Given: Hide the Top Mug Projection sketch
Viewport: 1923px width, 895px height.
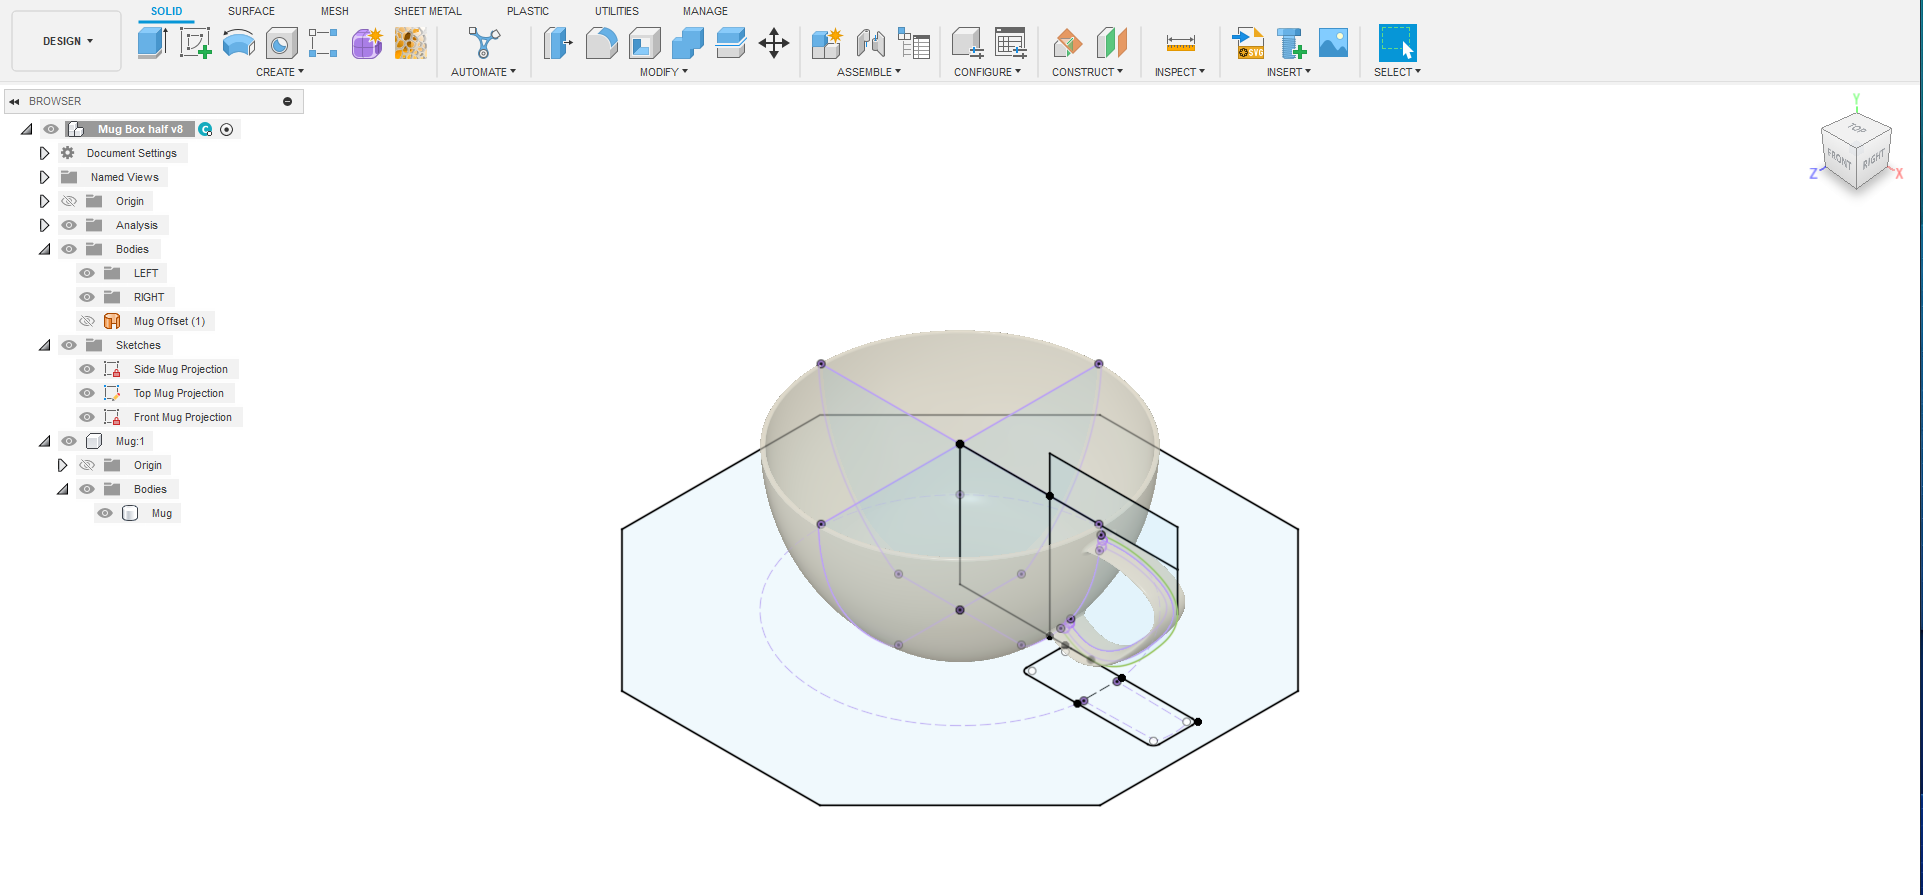Looking at the screenshot, I should click(x=87, y=393).
